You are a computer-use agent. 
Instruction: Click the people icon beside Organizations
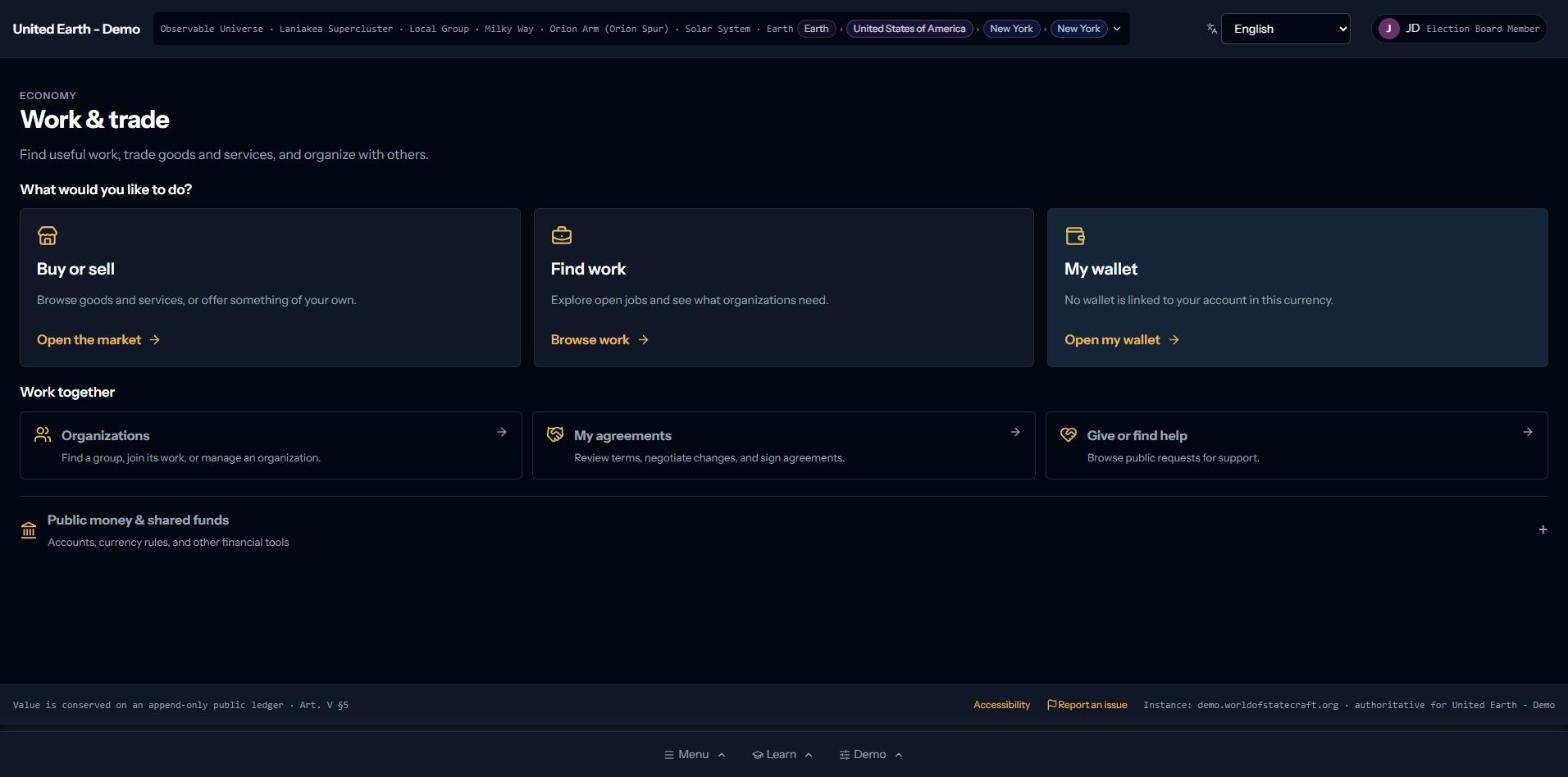[42, 435]
